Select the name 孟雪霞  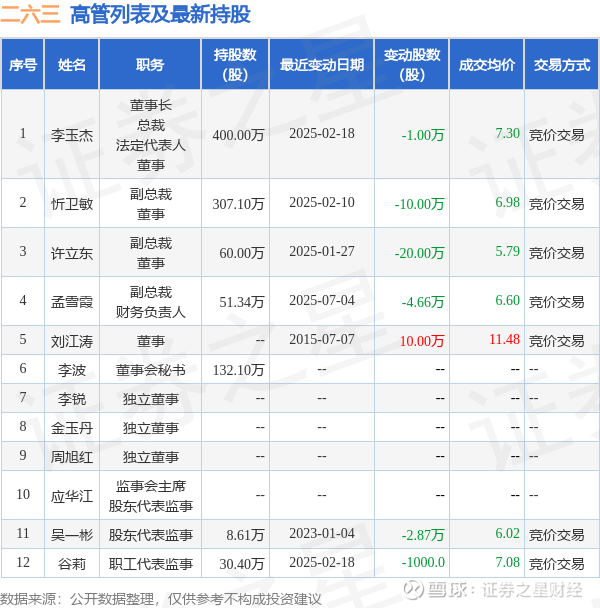click(x=72, y=302)
